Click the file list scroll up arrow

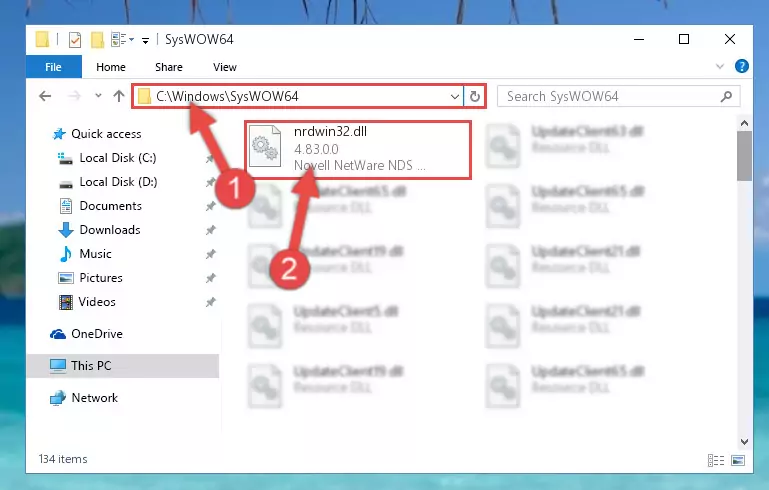coord(744,123)
